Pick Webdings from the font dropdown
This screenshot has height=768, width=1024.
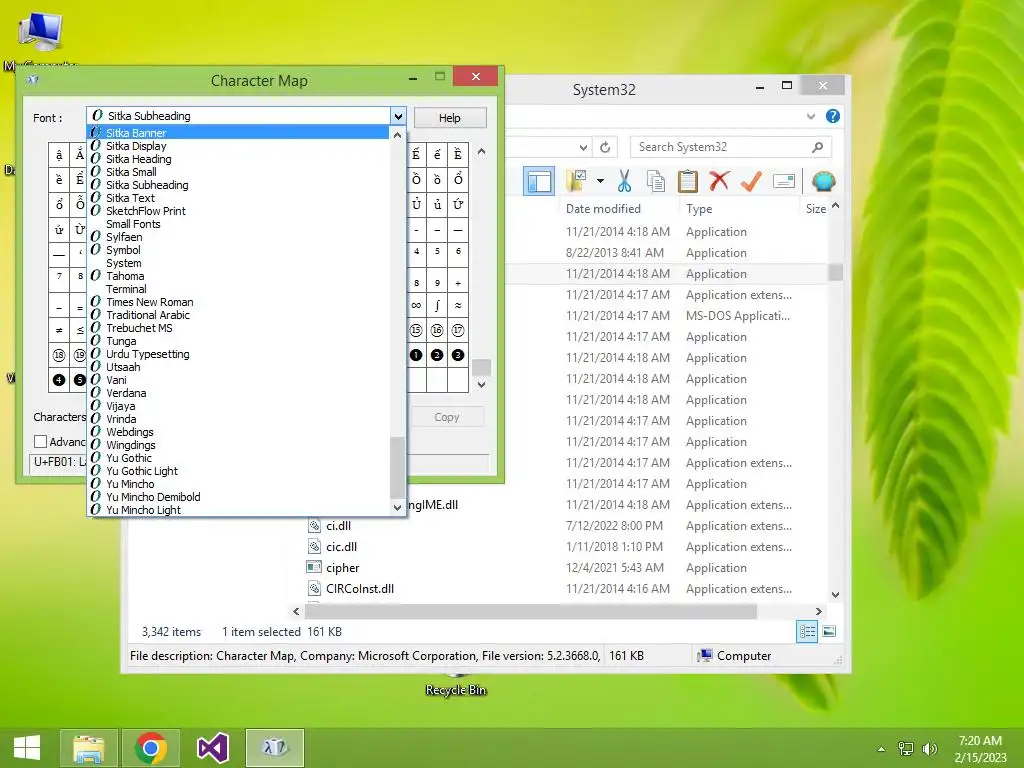click(x=238, y=432)
